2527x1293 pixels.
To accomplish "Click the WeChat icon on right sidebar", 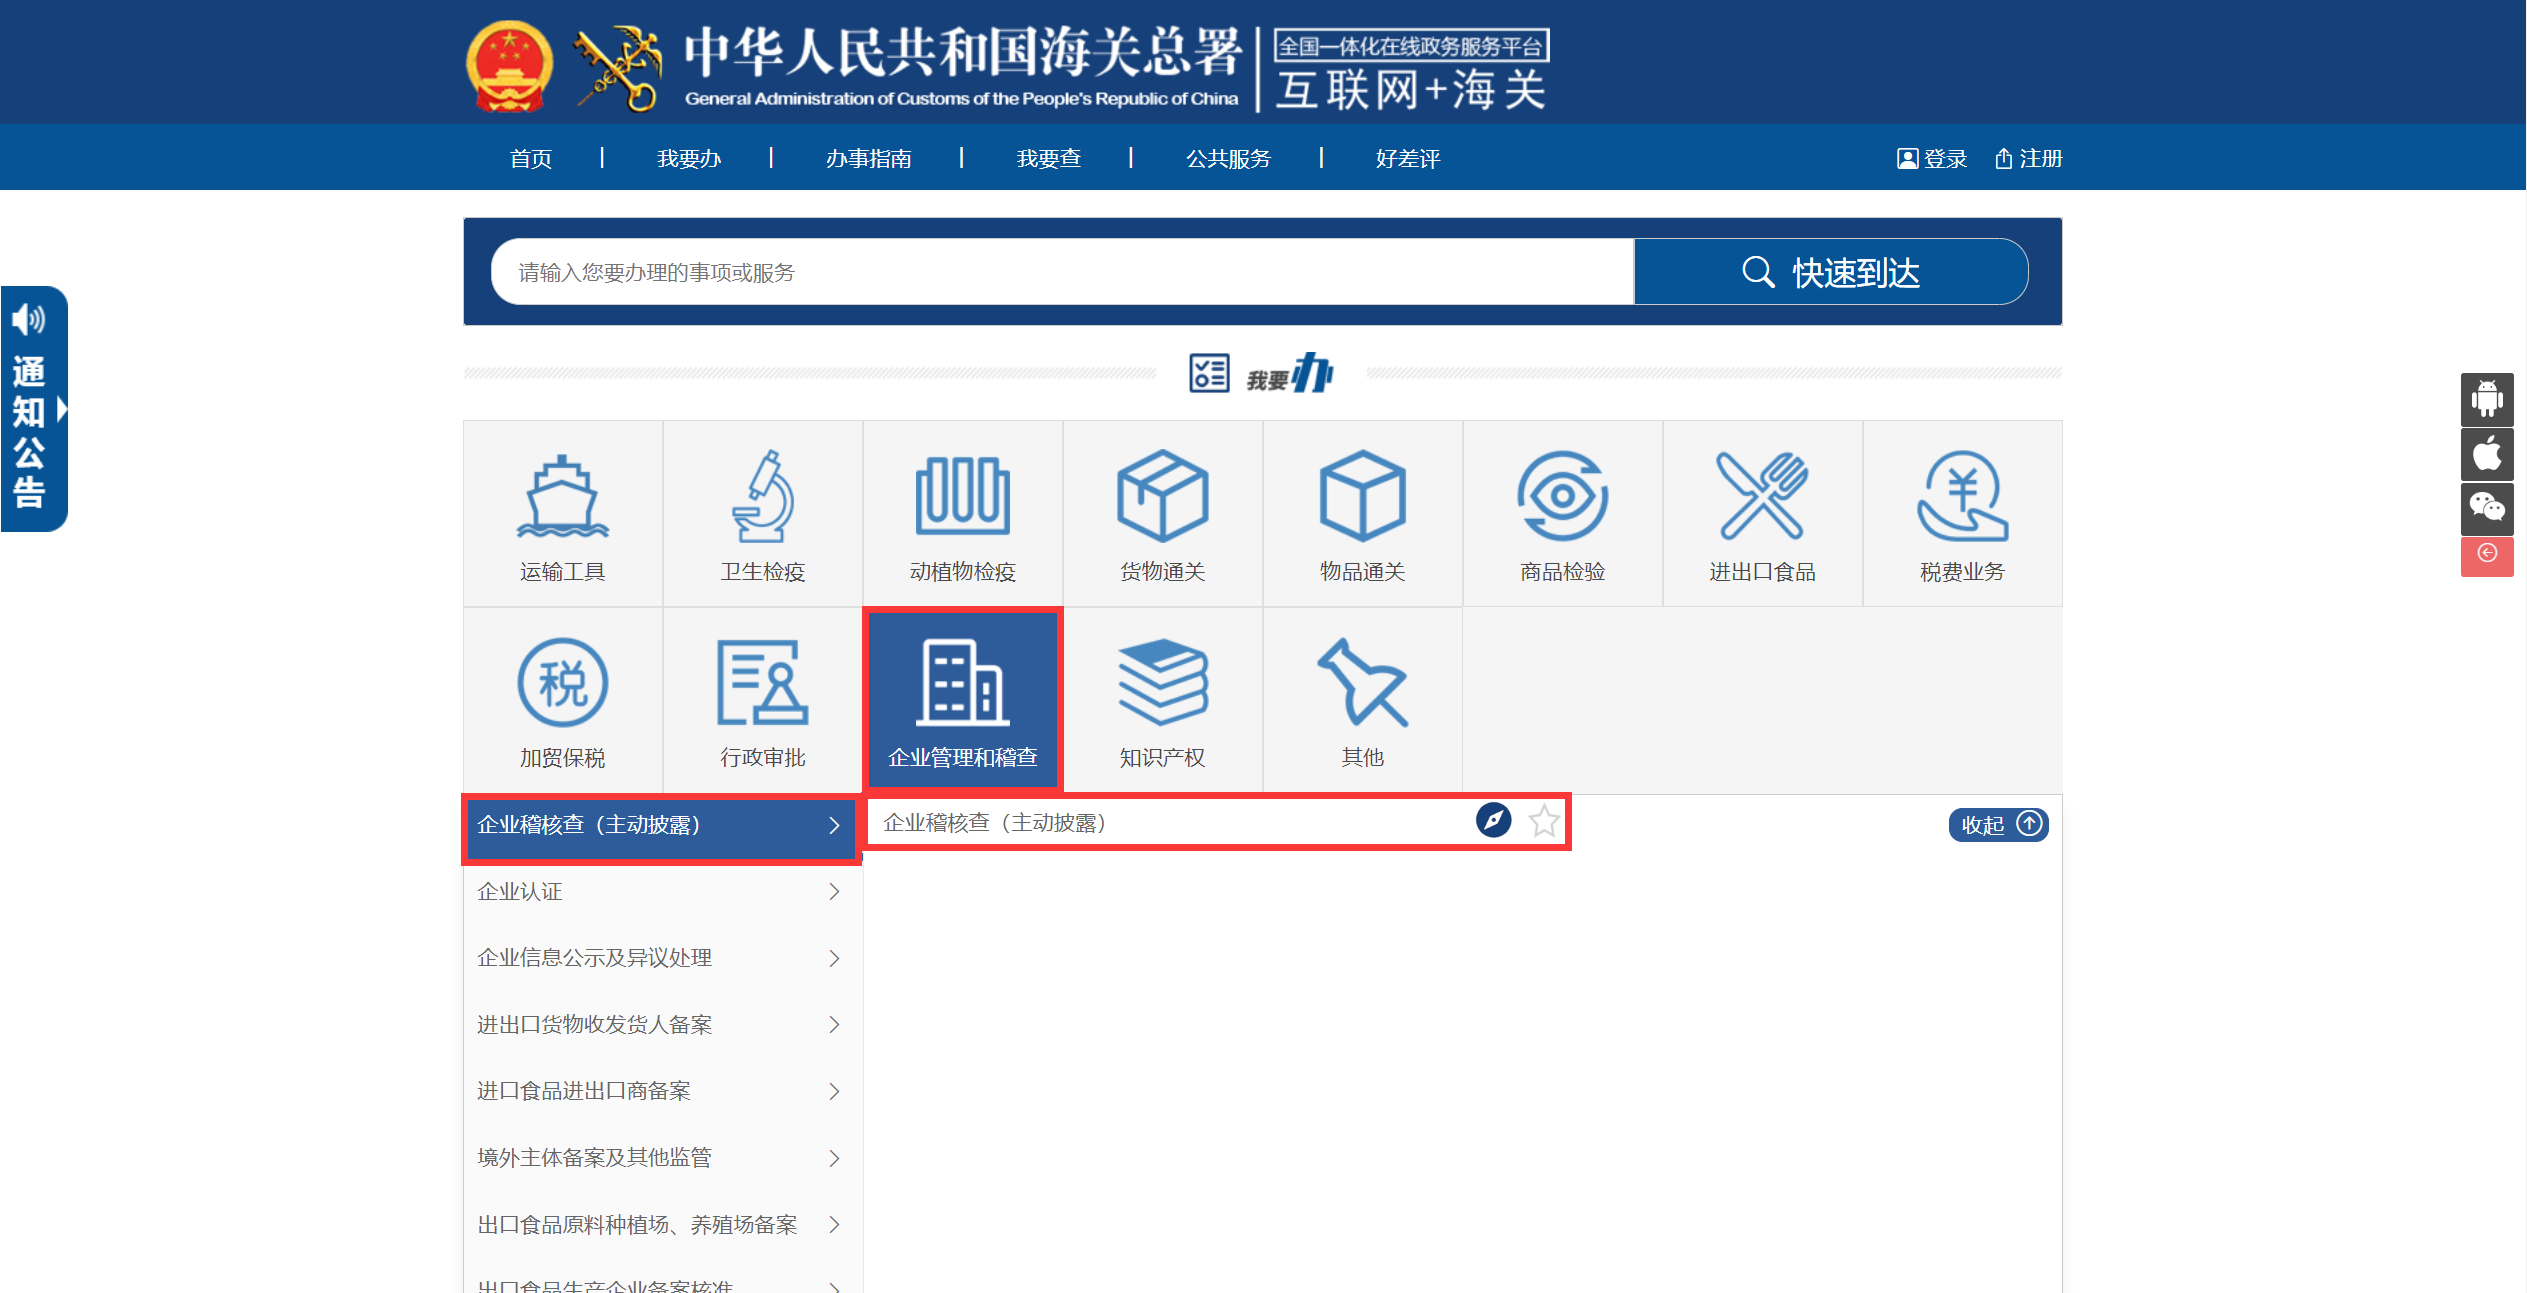I will [2486, 508].
